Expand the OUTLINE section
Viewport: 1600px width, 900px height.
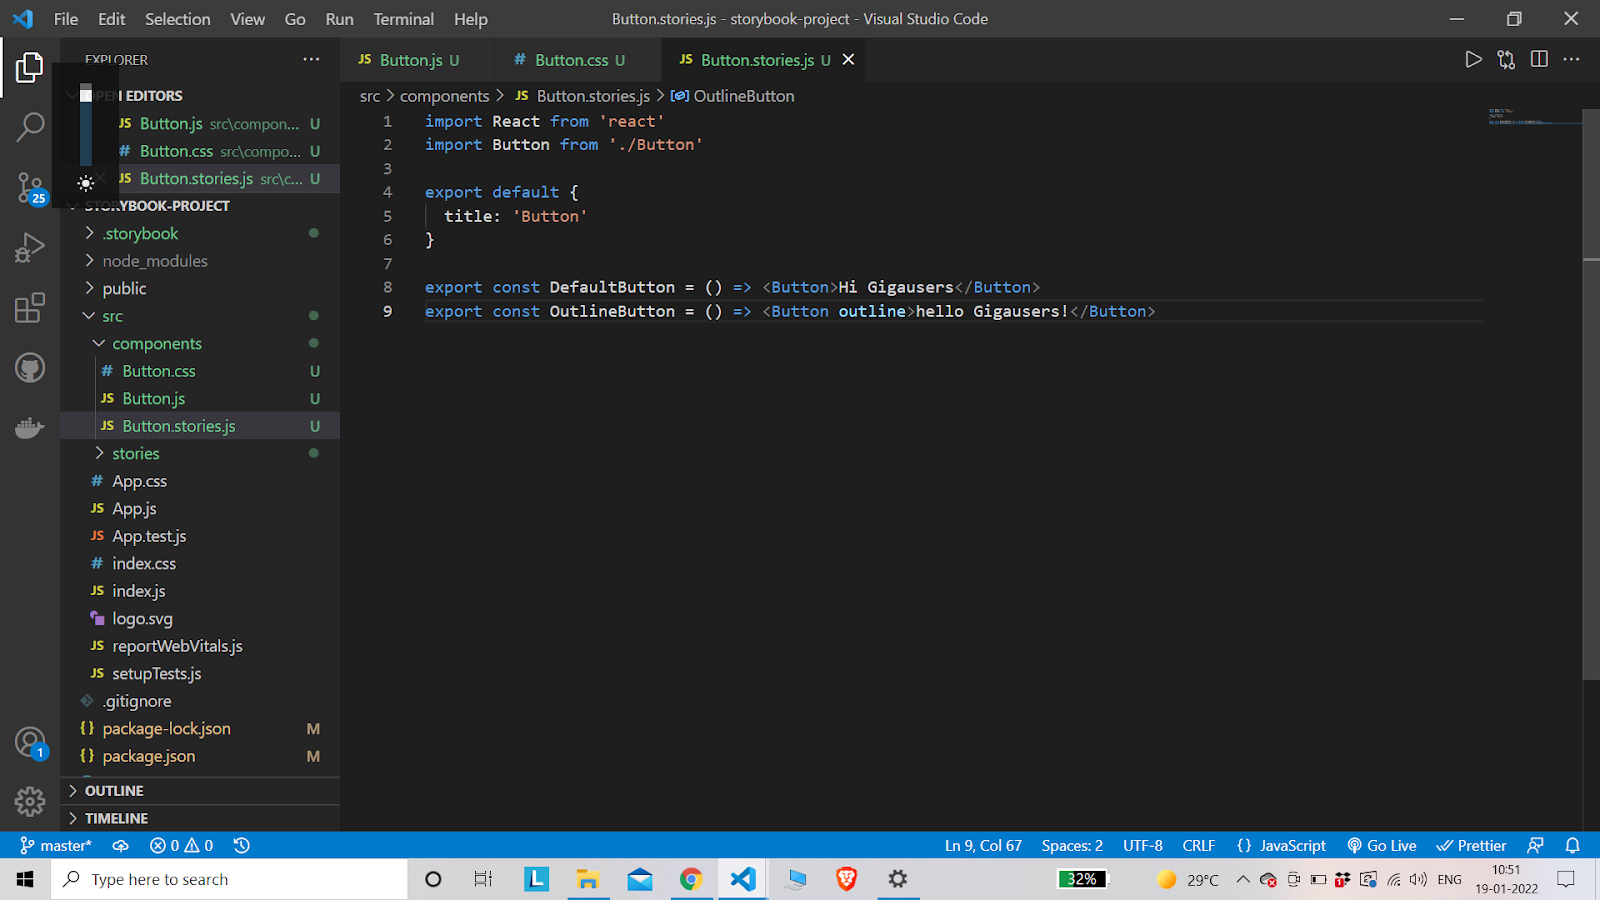pos(114,791)
